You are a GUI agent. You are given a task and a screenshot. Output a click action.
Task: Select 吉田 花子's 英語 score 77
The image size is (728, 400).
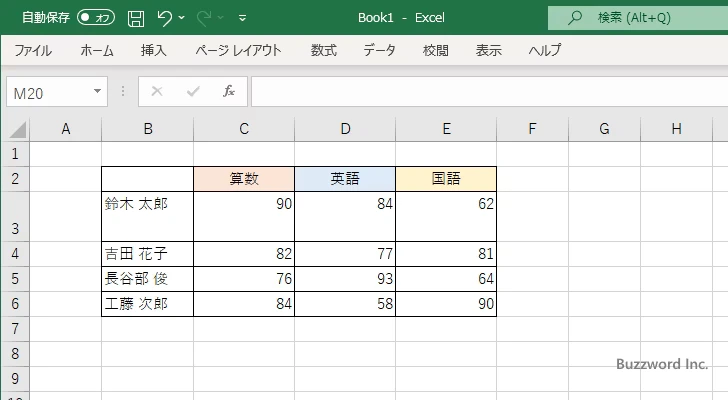(345, 254)
